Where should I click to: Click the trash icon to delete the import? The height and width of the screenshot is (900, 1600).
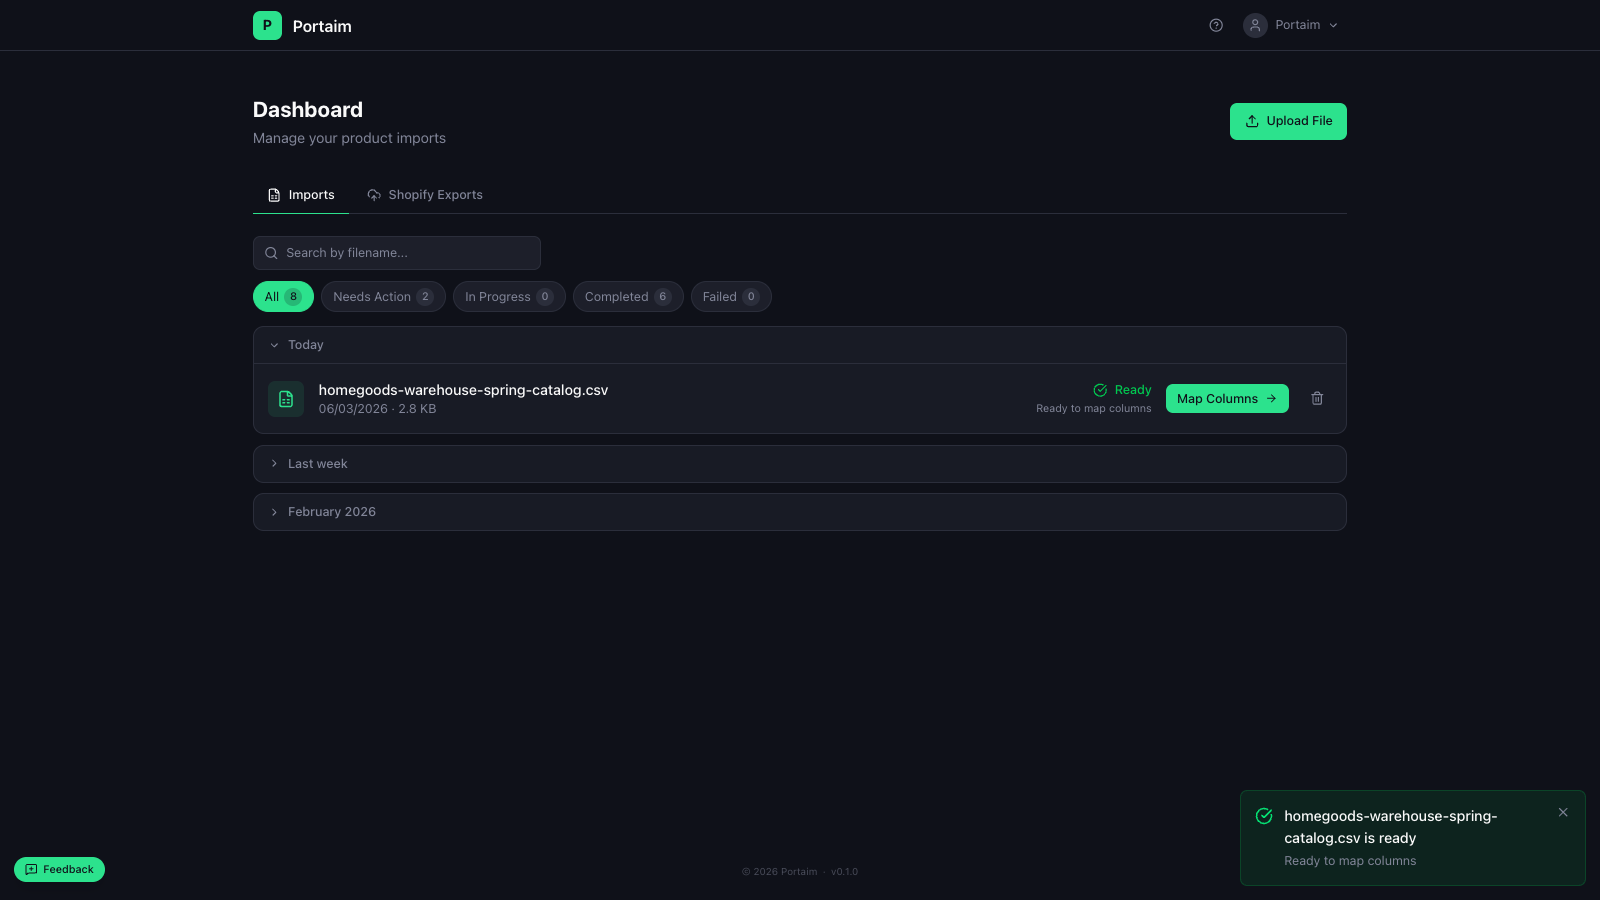[1316, 398]
